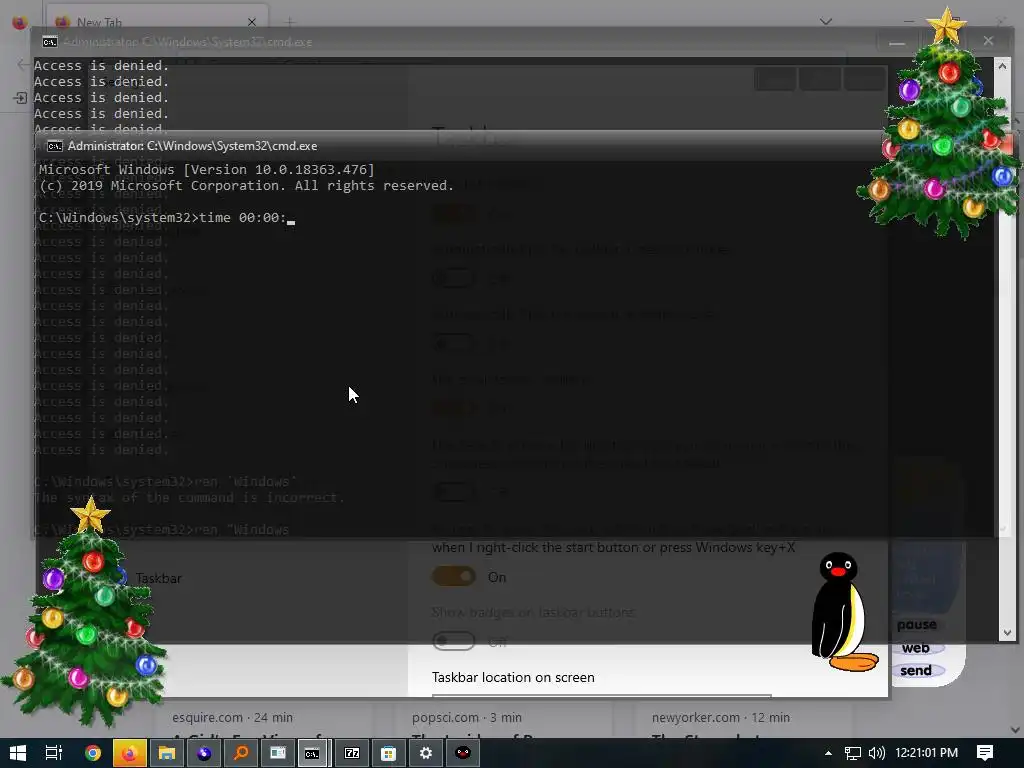Open Task View from the taskbar

54,753
